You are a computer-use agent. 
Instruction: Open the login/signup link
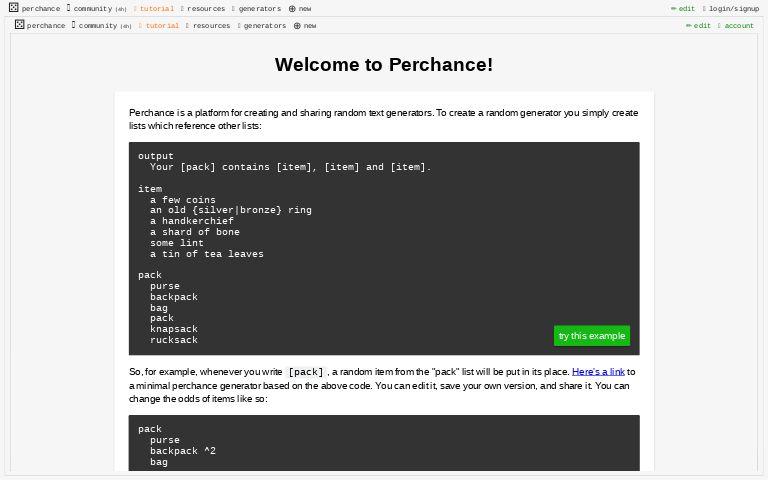(x=733, y=9)
